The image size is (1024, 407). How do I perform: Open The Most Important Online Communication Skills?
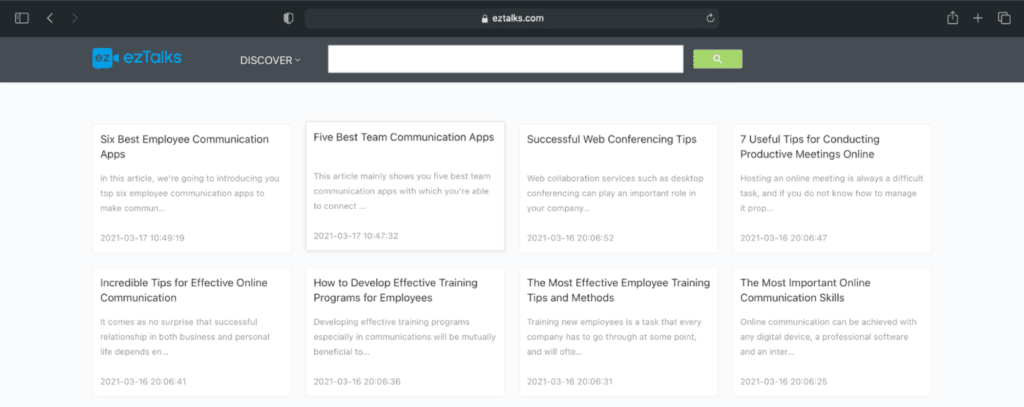806,290
